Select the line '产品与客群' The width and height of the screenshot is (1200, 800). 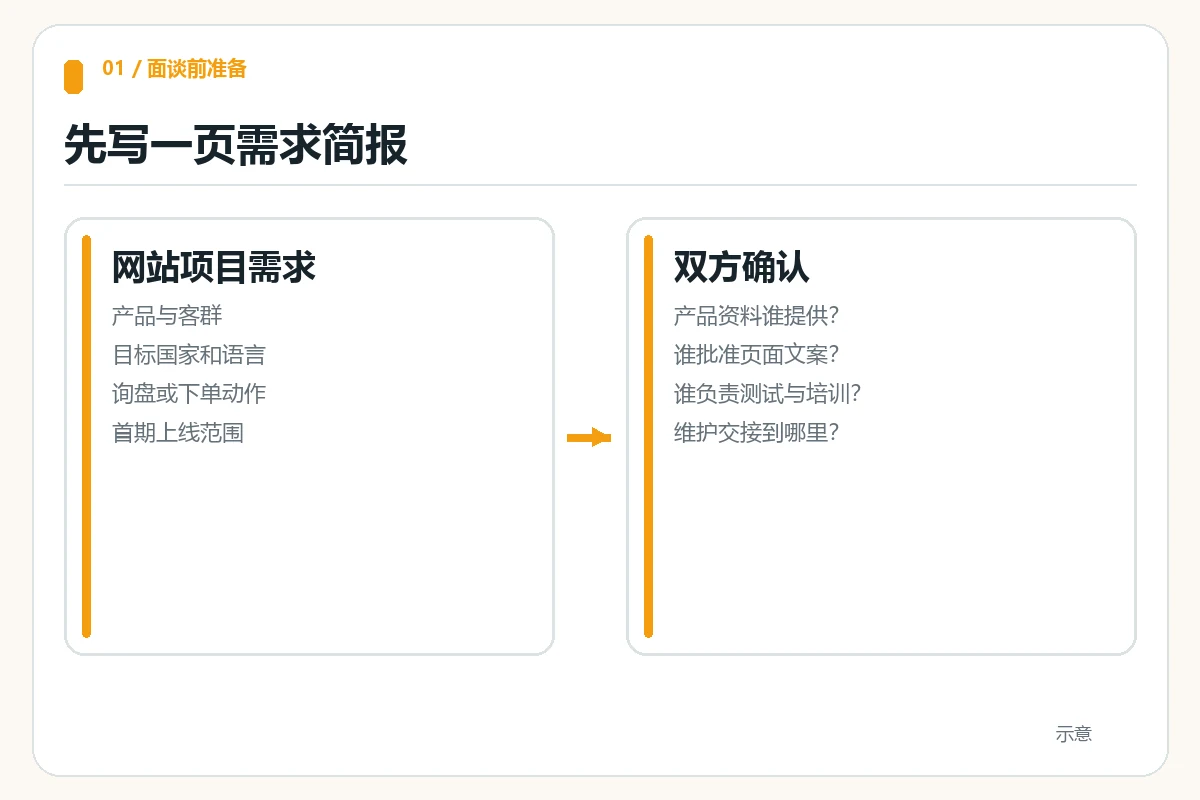point(167,316)
